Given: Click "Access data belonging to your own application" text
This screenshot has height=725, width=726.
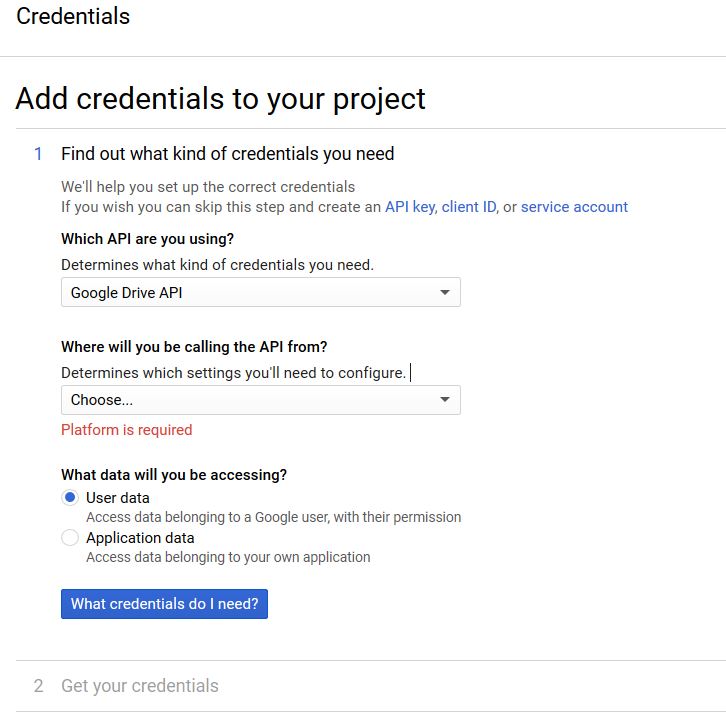Looking at the screenshot, I should (228, 557).
